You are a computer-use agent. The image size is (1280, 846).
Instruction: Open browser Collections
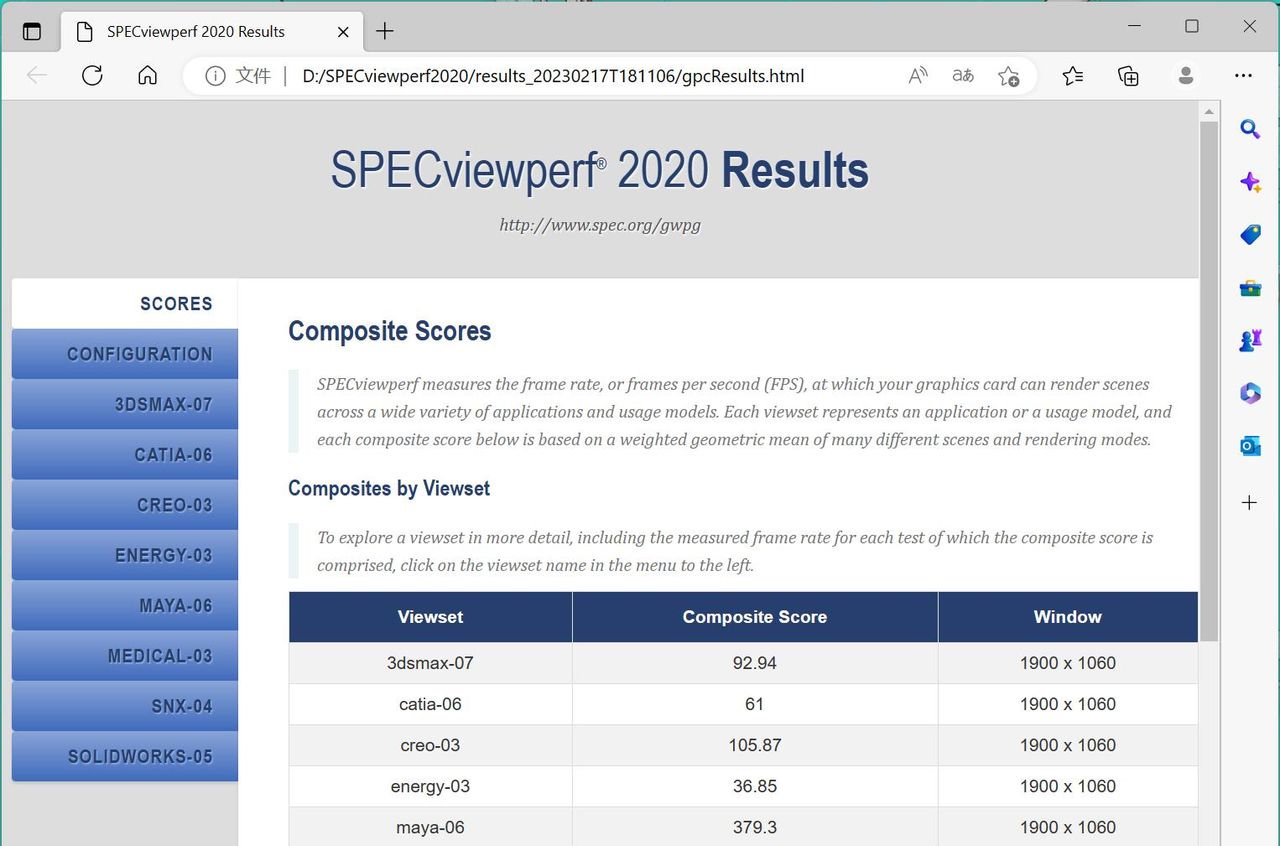tap(1128, 76)
